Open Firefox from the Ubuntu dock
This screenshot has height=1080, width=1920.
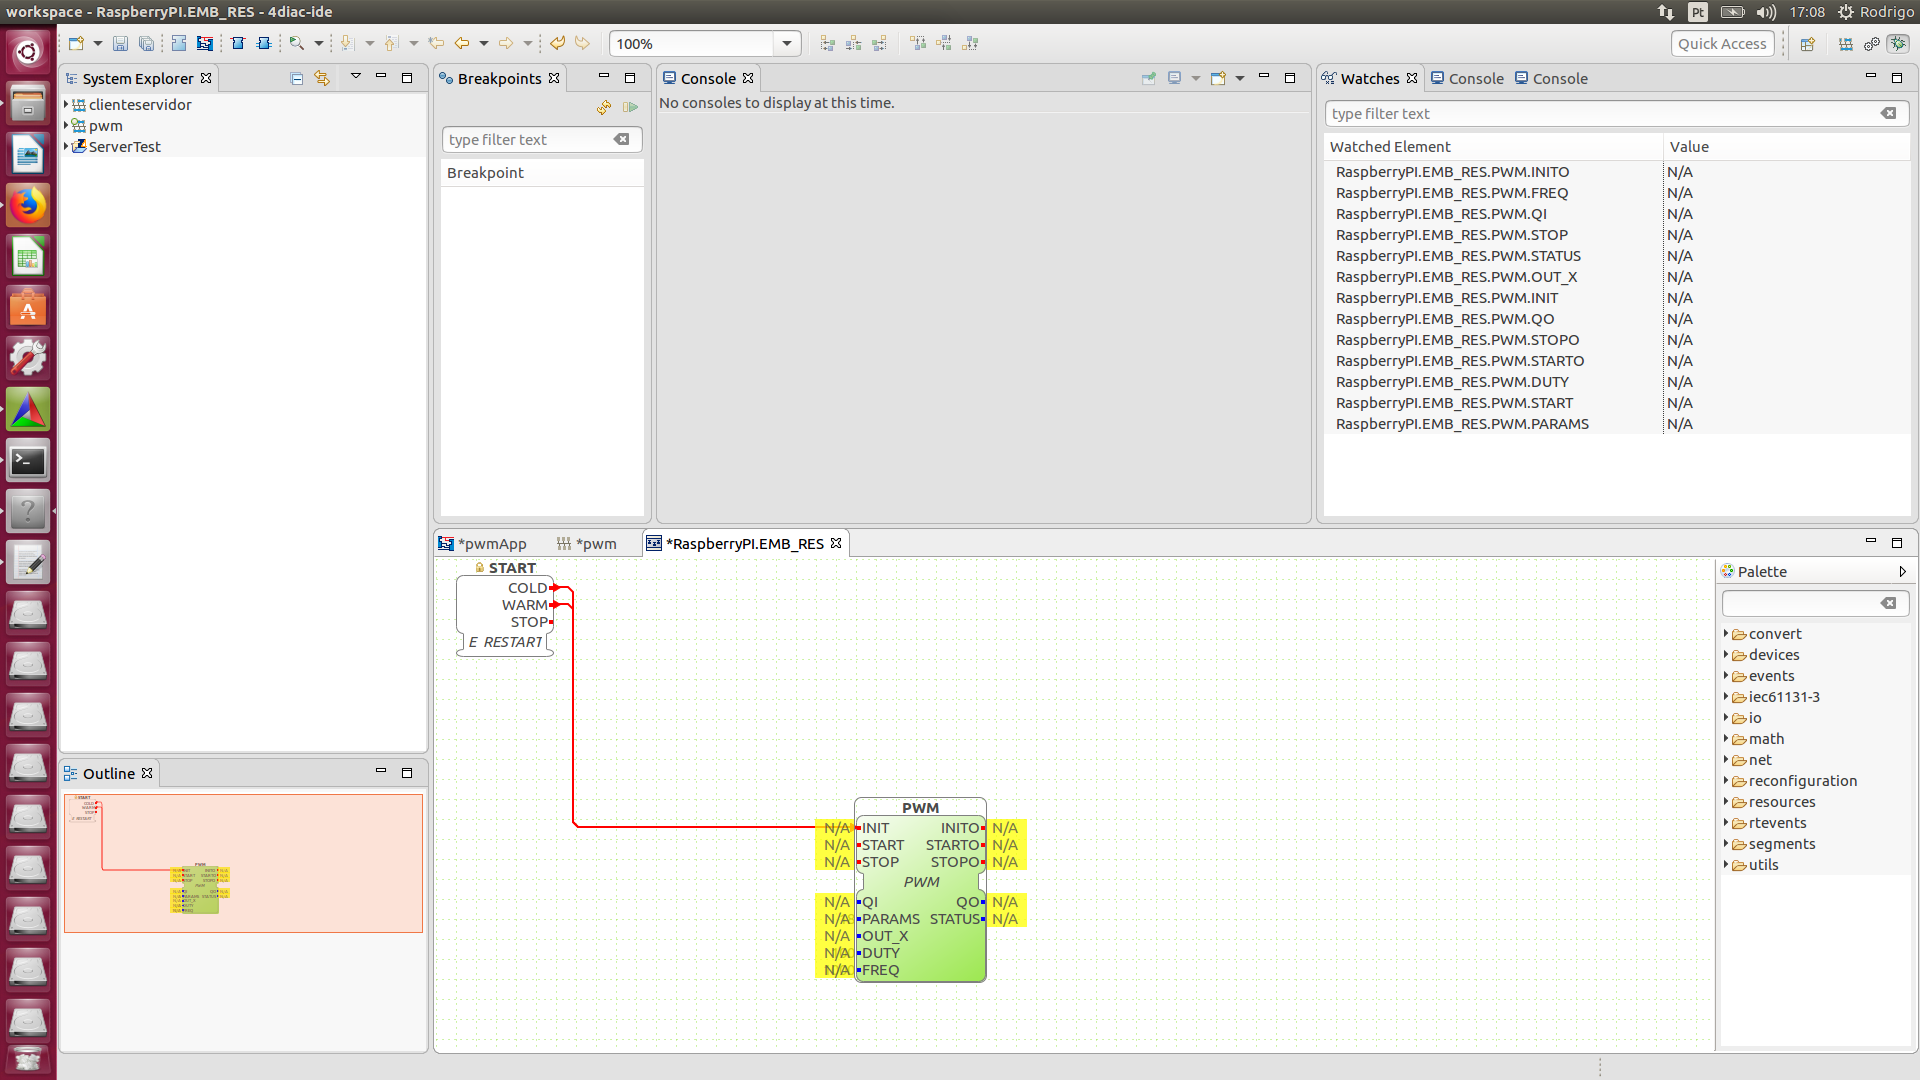[28, 206]
